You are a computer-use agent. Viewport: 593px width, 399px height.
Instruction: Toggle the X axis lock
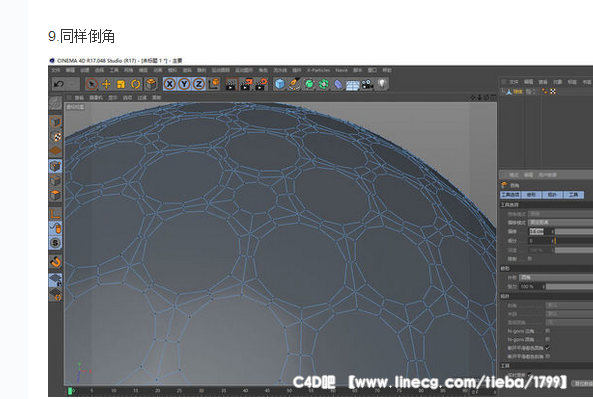click(170, 84)
